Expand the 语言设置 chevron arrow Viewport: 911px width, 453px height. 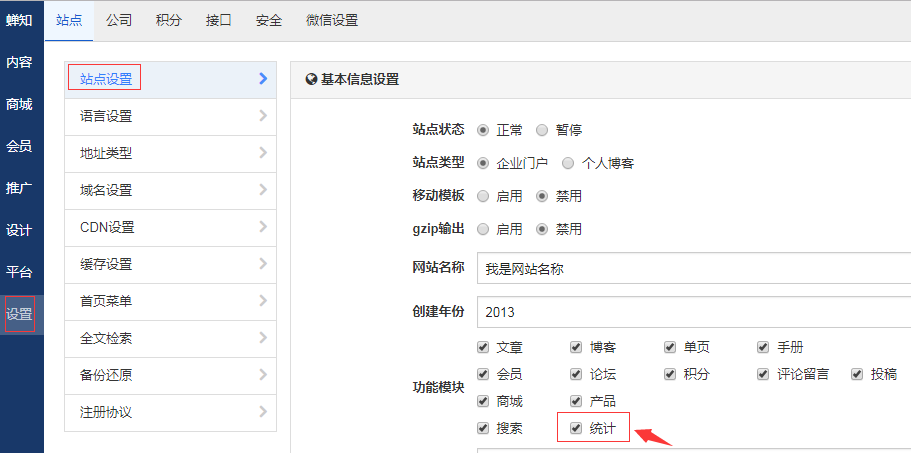click(263, 116)
